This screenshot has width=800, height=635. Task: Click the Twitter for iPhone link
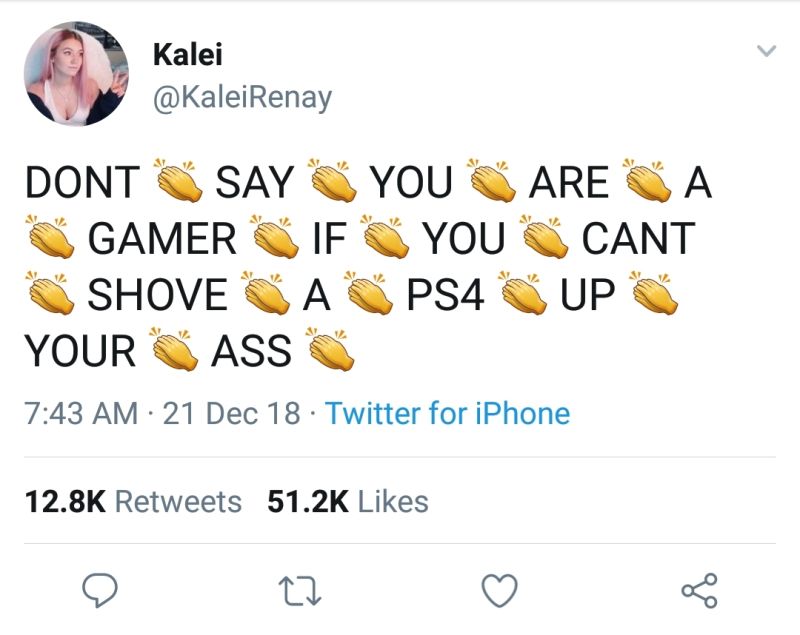pos(447,413)
